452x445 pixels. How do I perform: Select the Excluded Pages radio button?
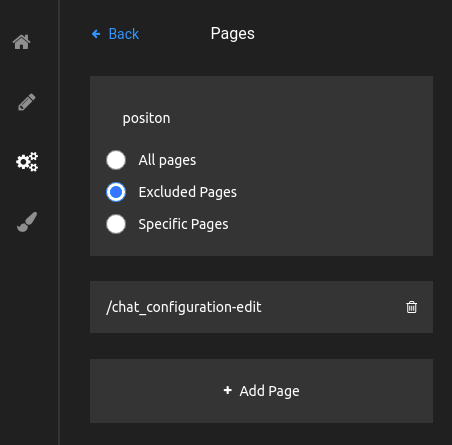pyautogui.click(x=116, y=192)
